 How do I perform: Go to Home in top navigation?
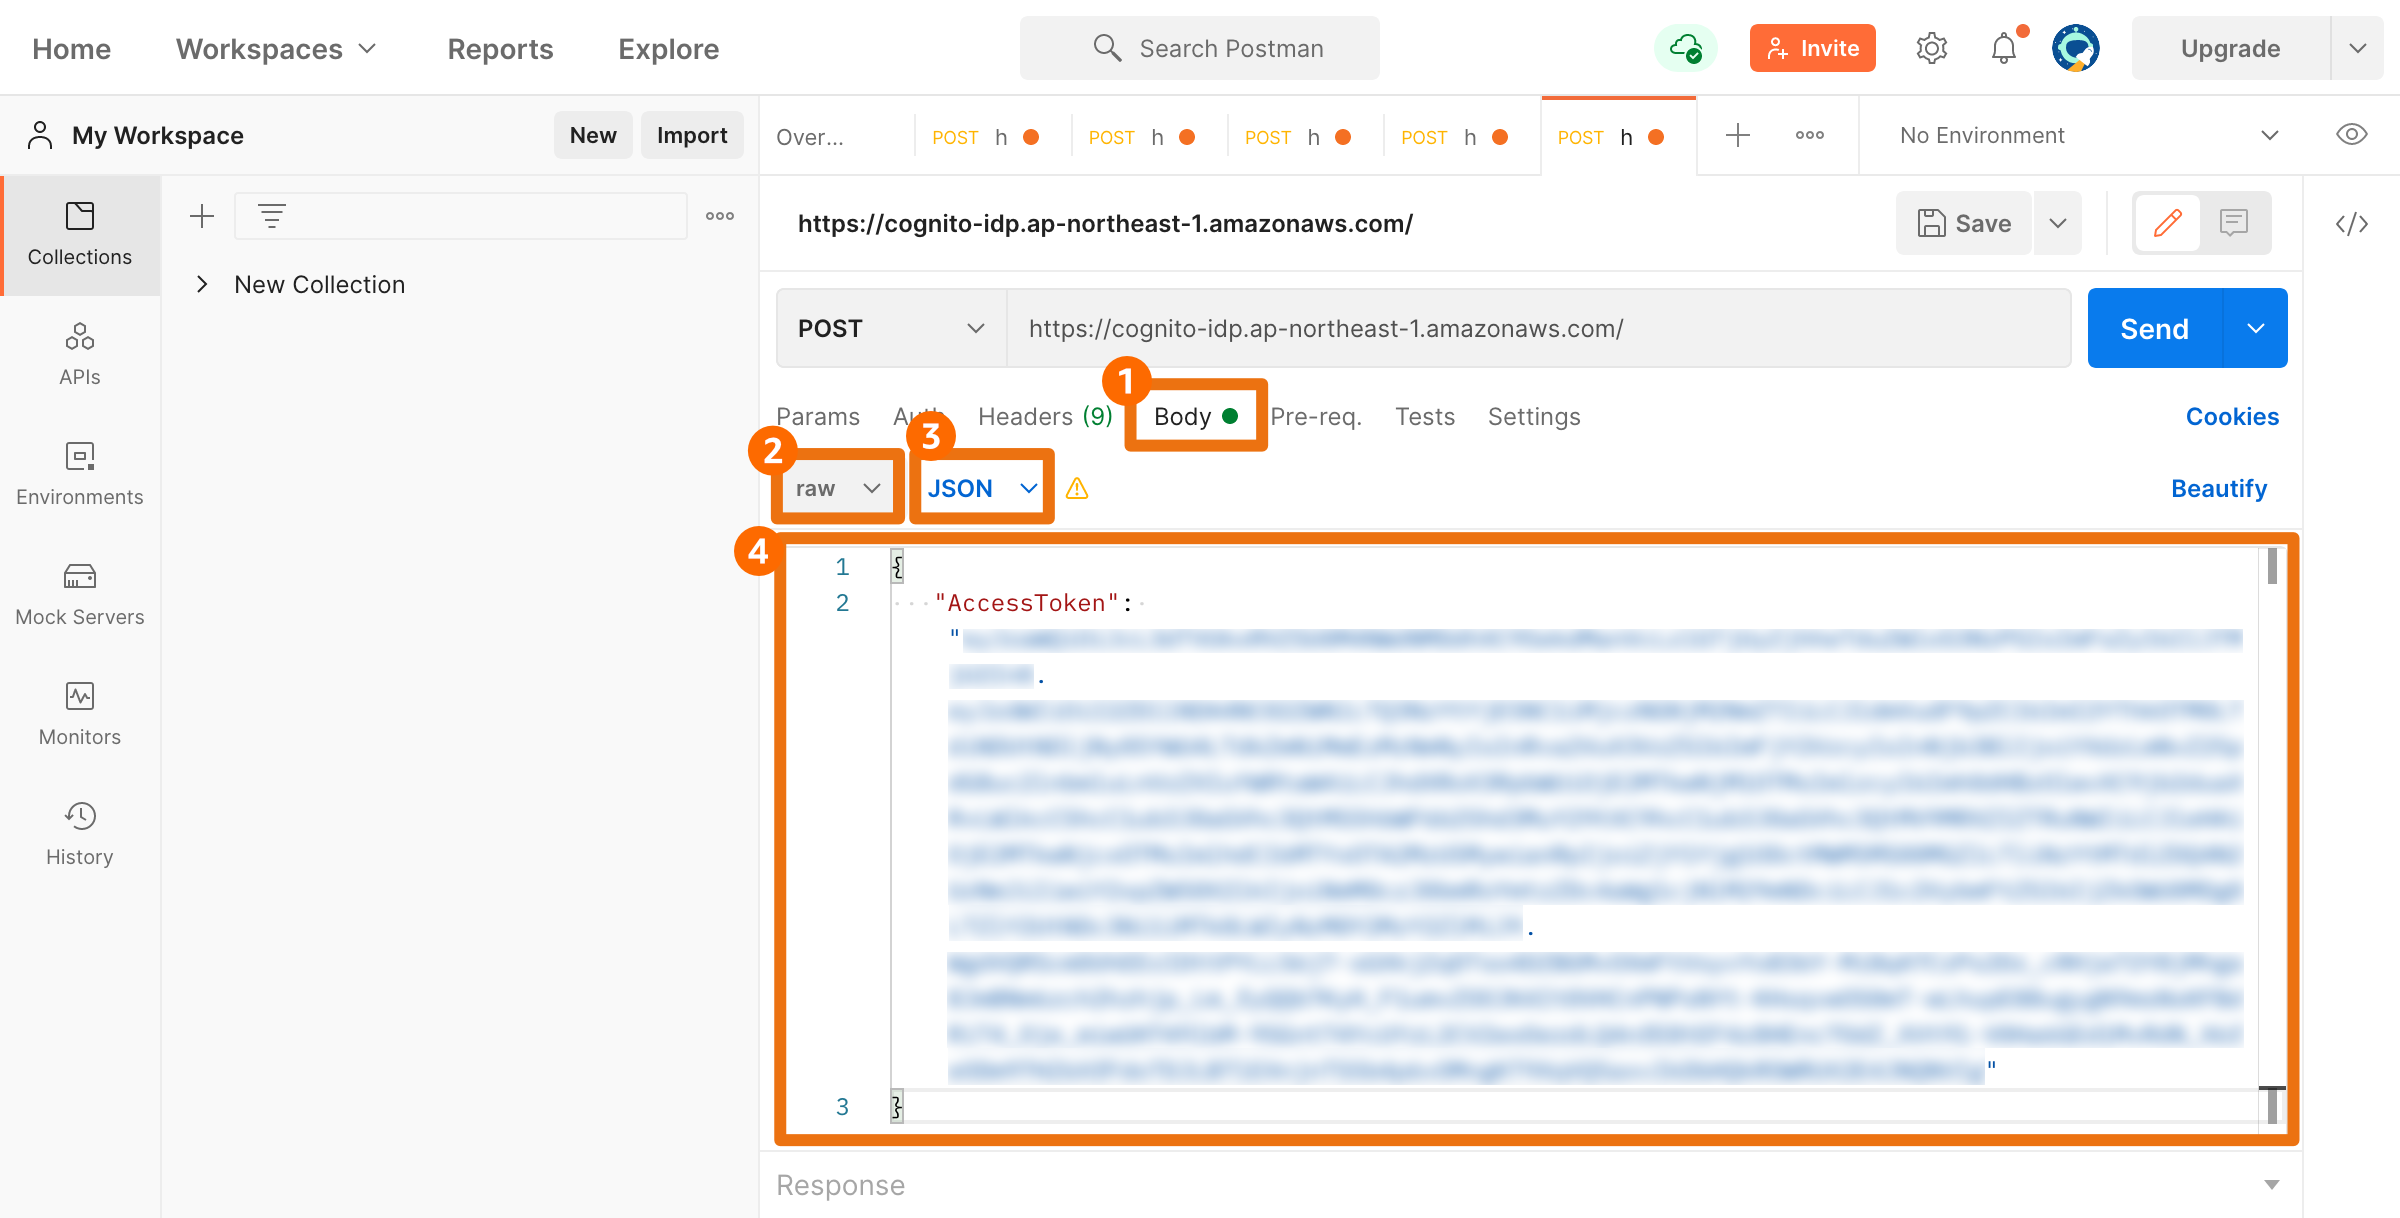click(x=71, y=49)
